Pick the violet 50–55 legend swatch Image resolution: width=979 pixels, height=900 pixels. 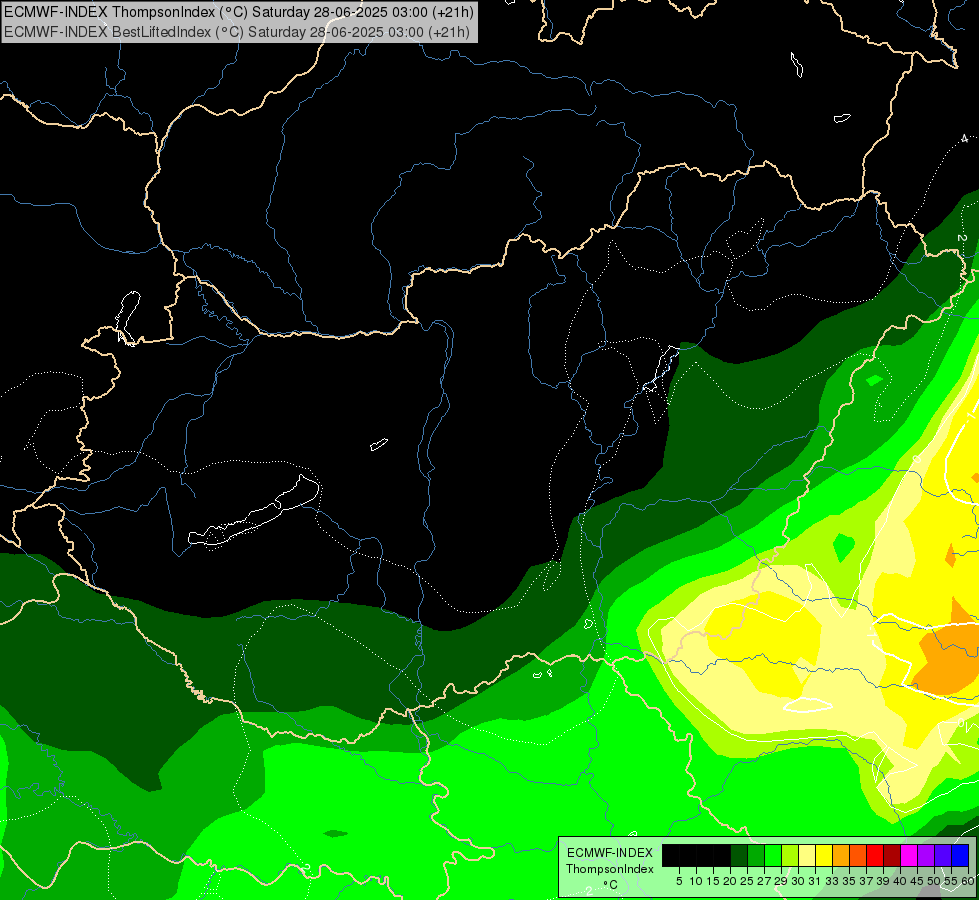(x=943, y=855)
